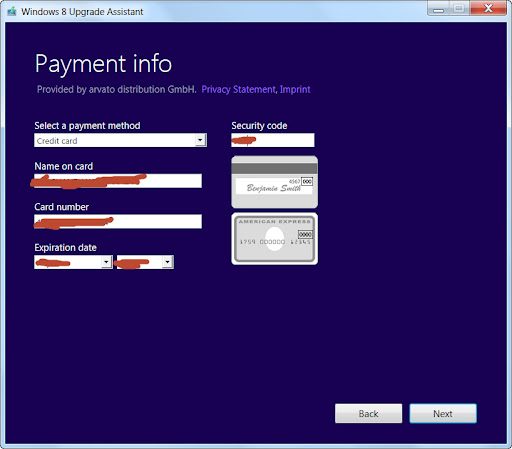
Task: Expand the expiration month dropdown
Action: (x=106, y=262)
